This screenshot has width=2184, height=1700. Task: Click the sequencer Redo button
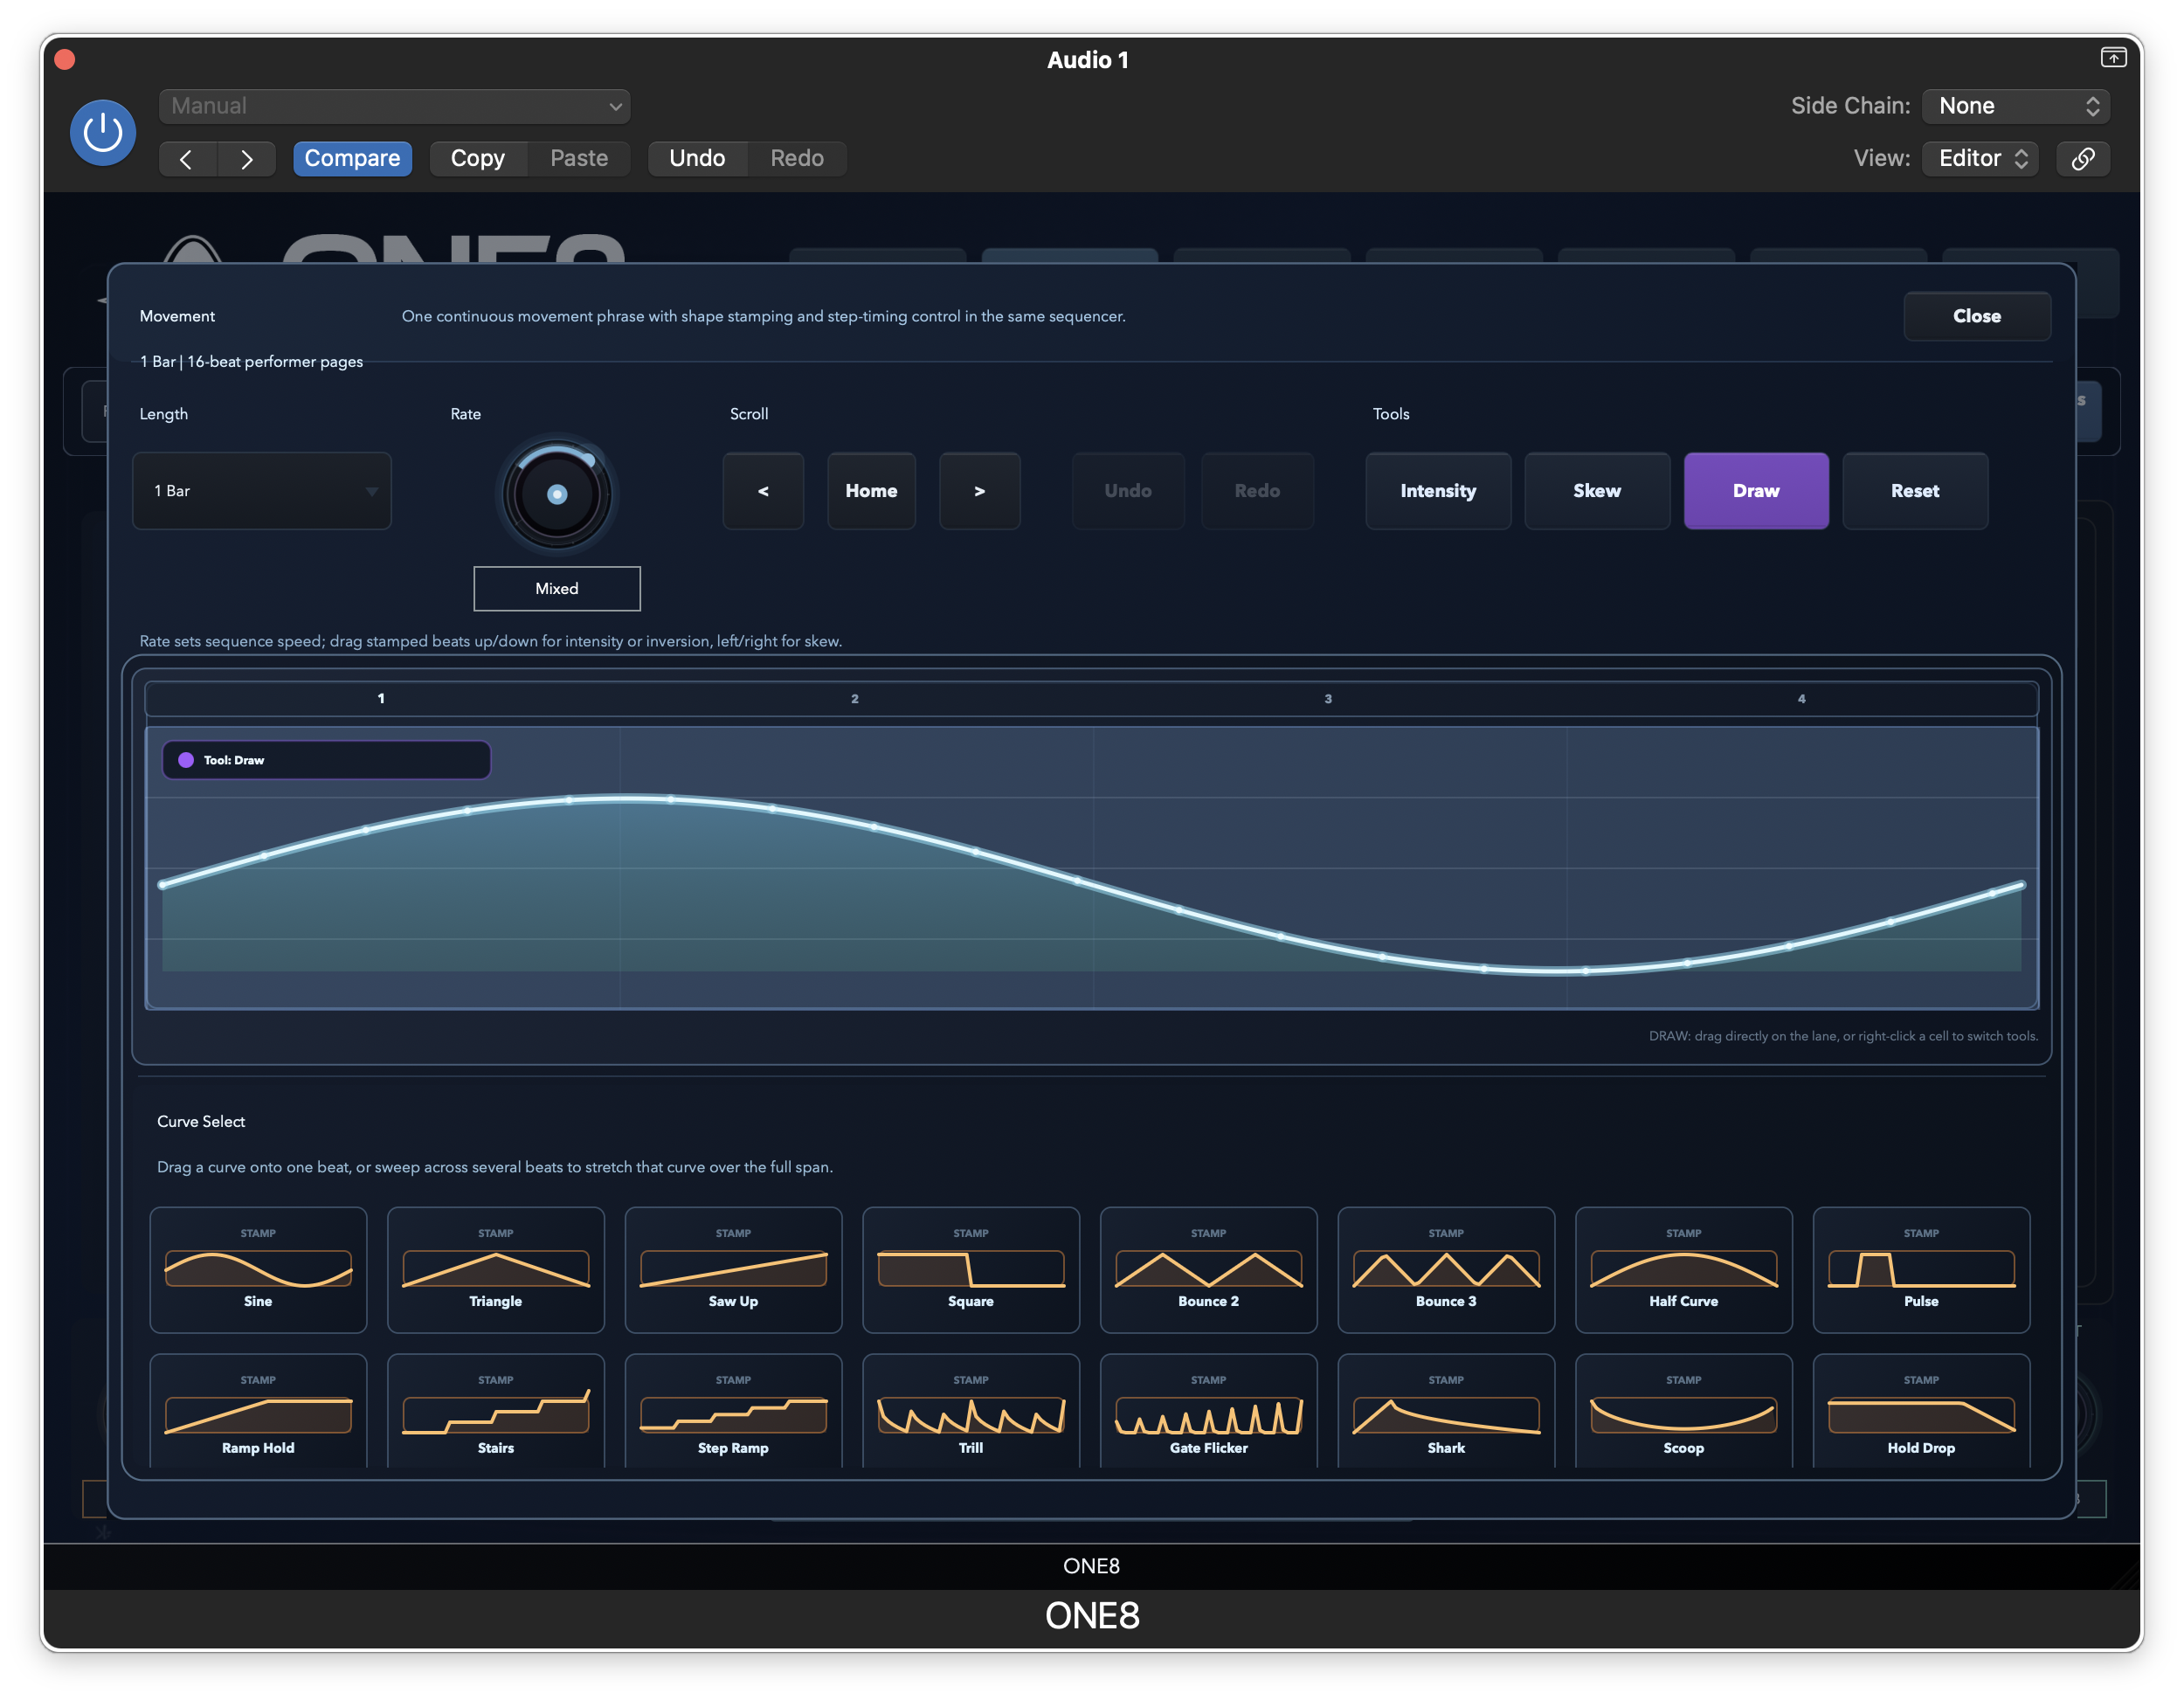1257,491
